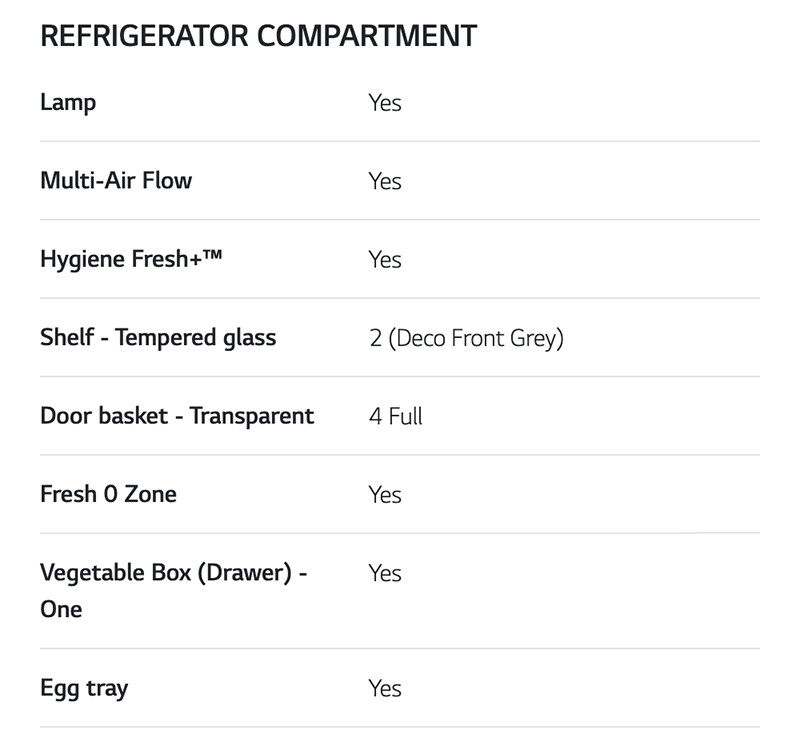Click the Yes value for Vegetable Box

[x=385, y=573]
